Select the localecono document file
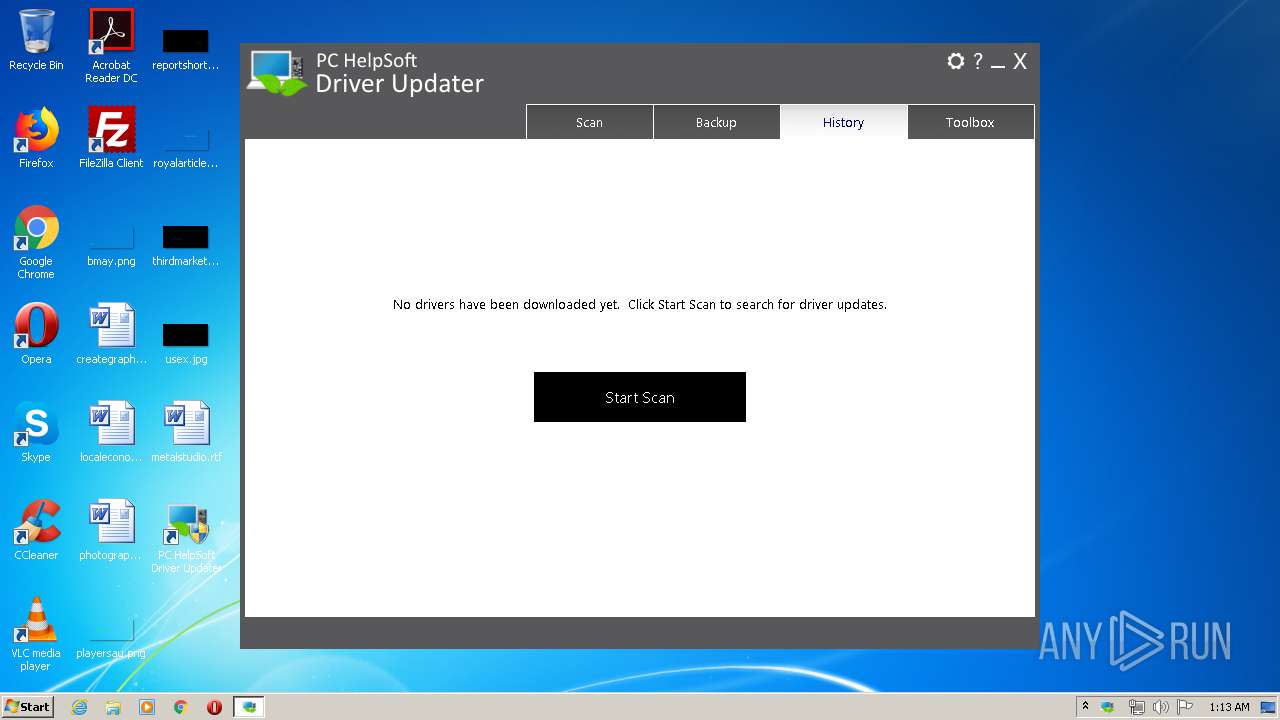1280x720 pixels. [111, 432]
